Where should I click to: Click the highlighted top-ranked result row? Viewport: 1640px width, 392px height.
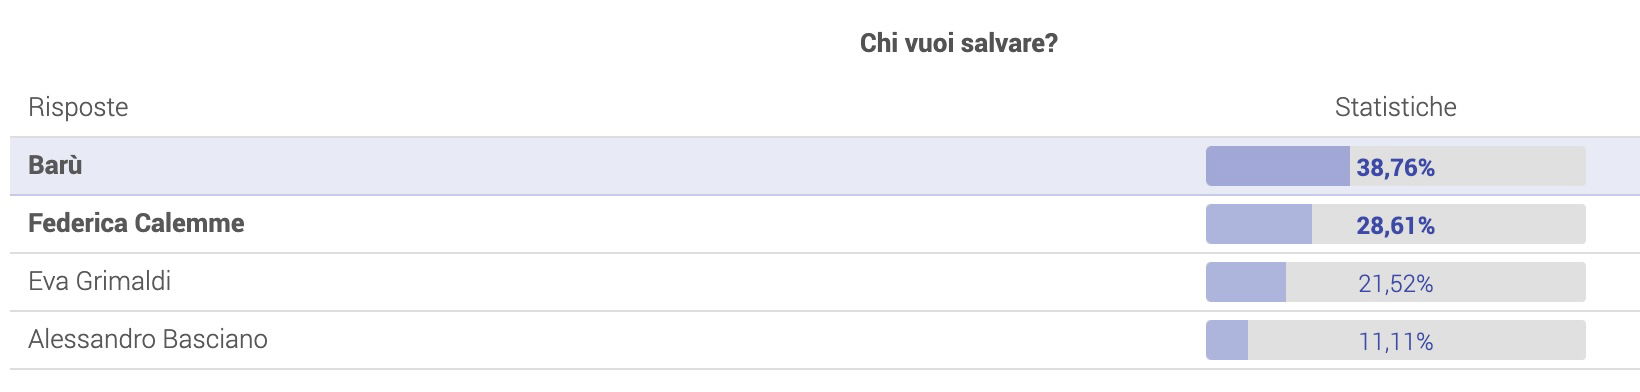pyautogui.click(x=825, y=166)
